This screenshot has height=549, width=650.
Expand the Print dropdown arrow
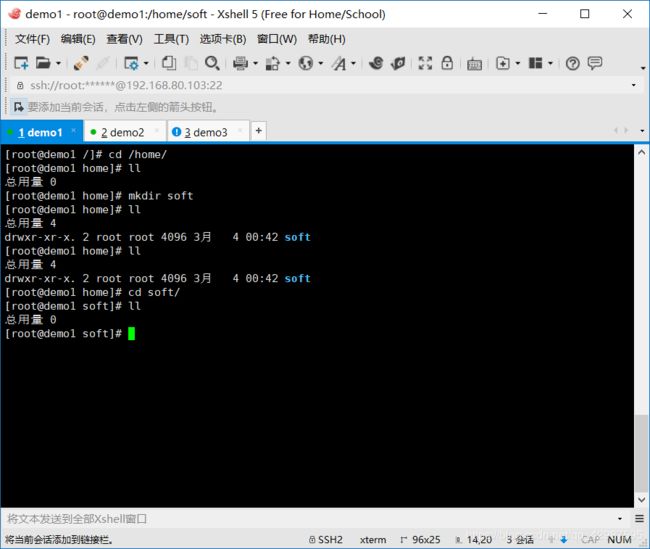click(255, 63)
